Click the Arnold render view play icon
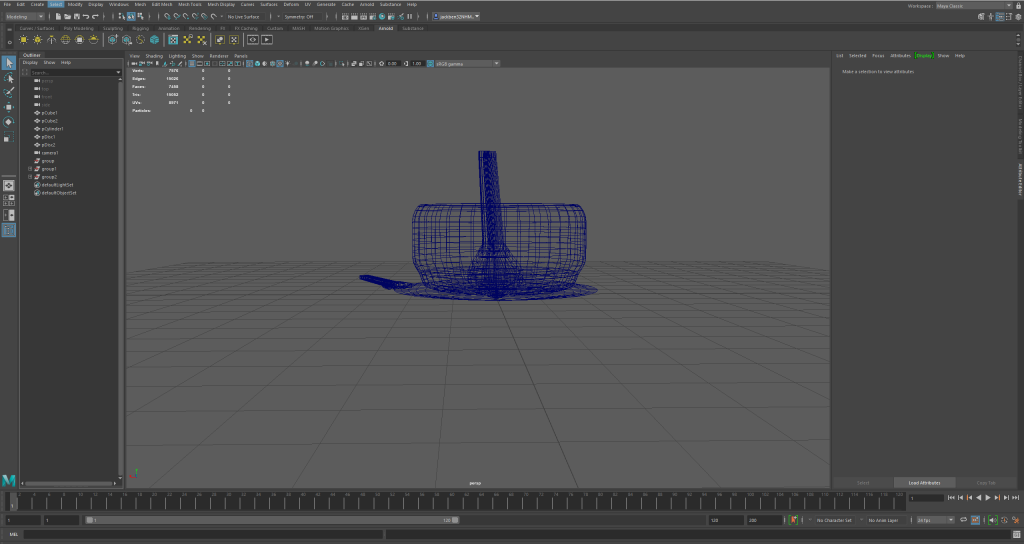Viewport: 1024px width, 544px height. [x=267, y=40]
